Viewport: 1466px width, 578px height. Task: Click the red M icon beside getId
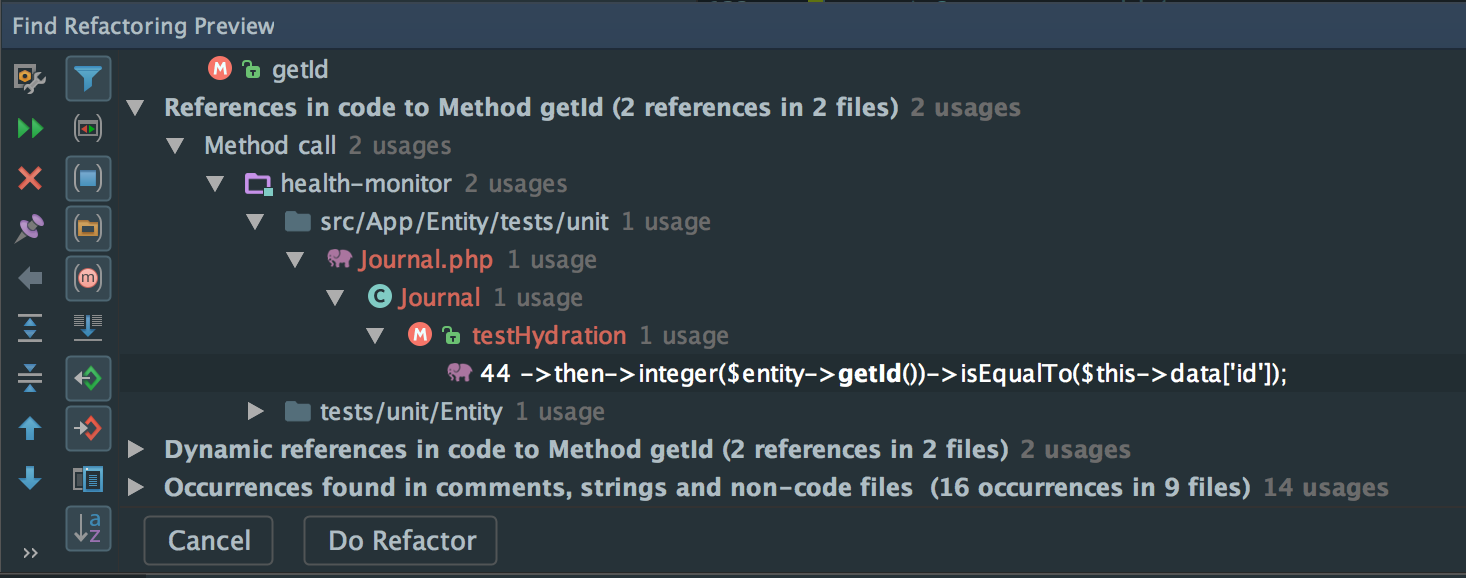click(220, 68)
